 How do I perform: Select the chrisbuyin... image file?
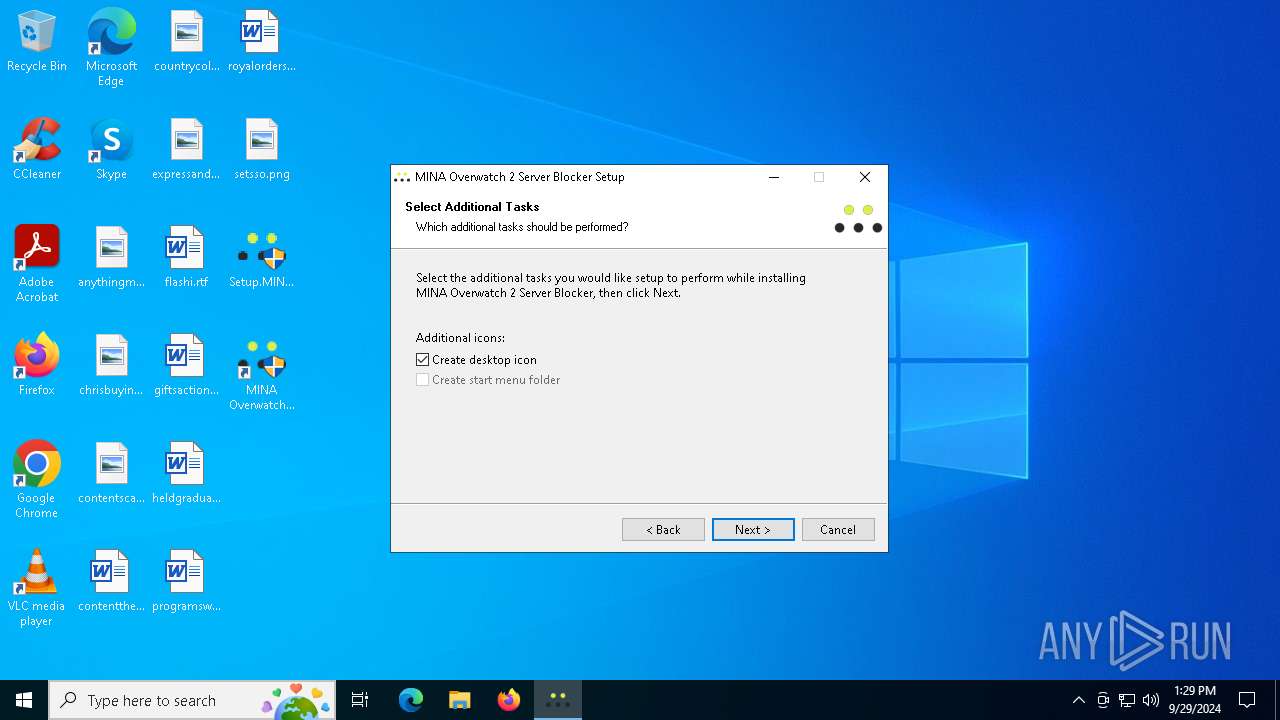(111, 366)
